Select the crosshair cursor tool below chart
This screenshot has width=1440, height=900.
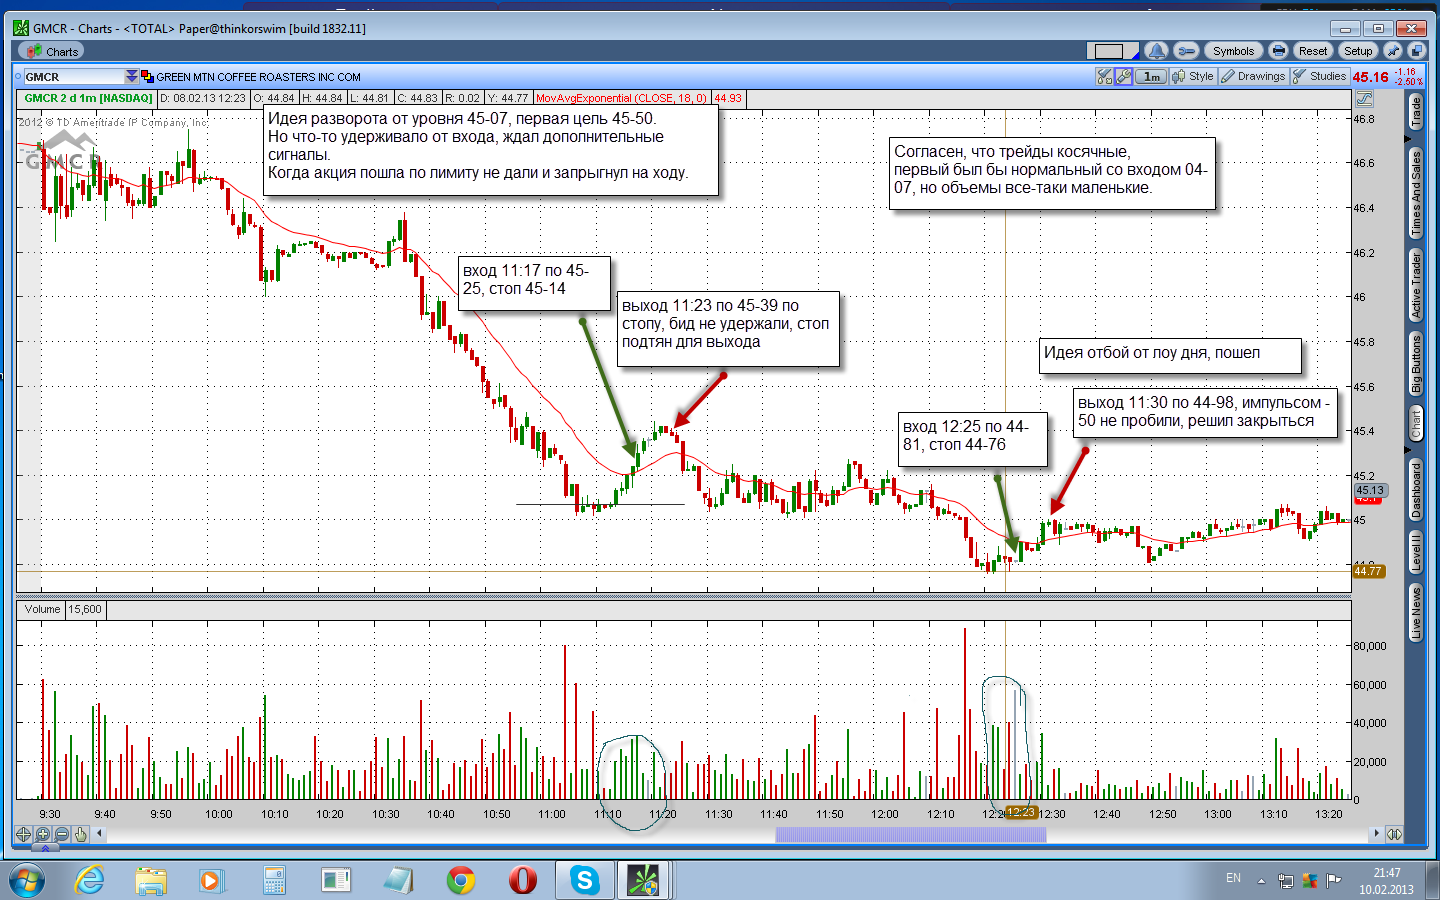24,834
